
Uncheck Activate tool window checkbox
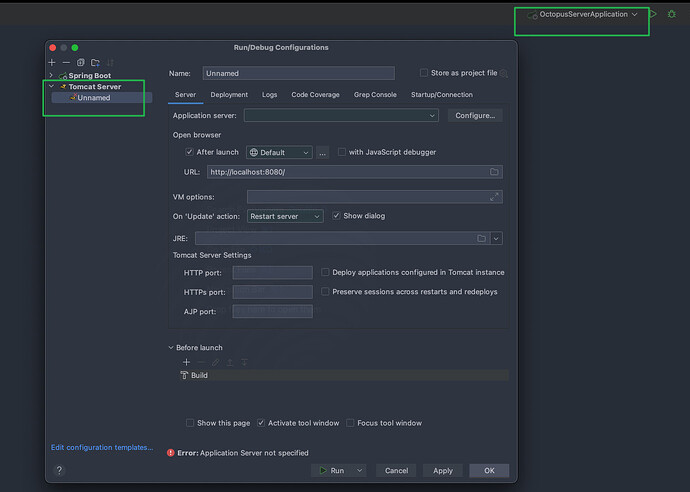pos(261,422)
